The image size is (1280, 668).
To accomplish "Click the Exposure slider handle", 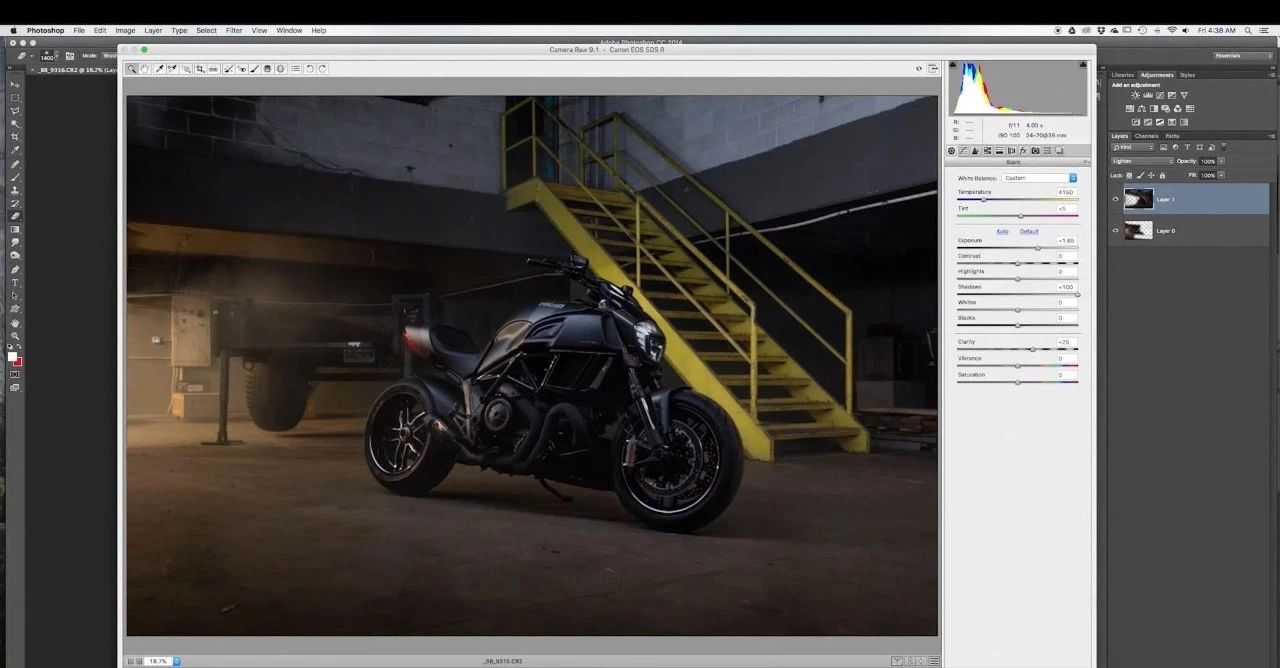I will pos(1037,247).
